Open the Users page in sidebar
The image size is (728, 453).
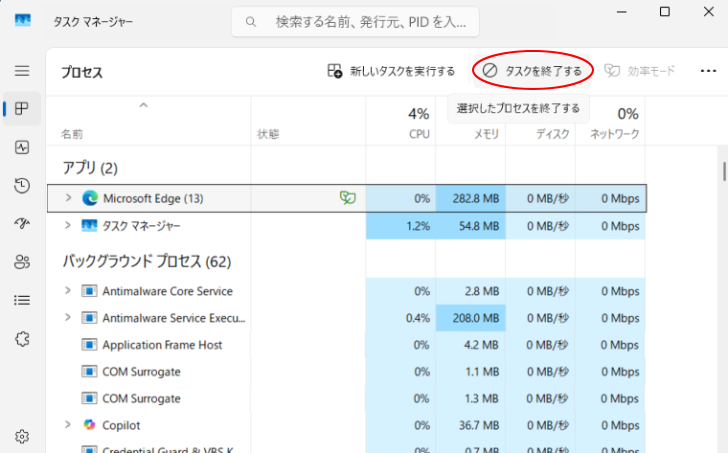pyautogui.click(x=22, y=261)
